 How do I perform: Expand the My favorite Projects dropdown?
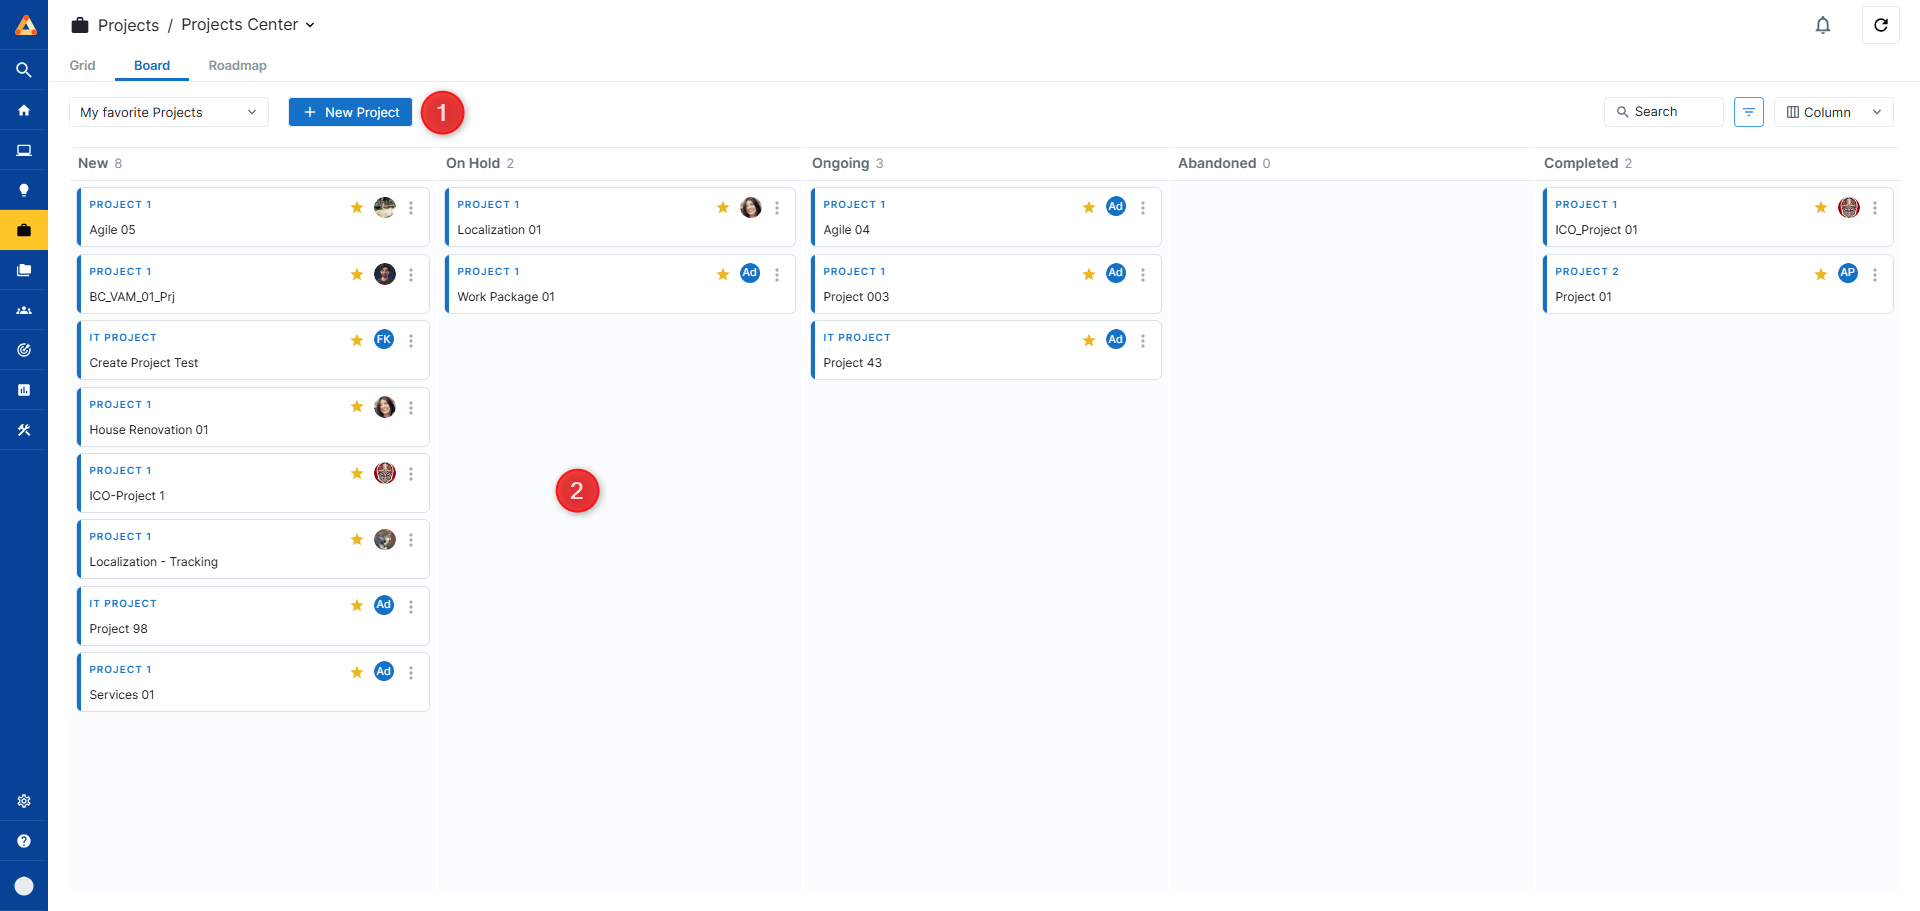coord(168,112)
